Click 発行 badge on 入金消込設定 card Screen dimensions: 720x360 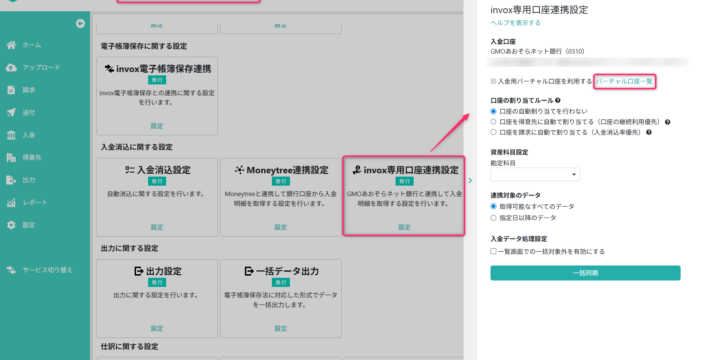157,181
